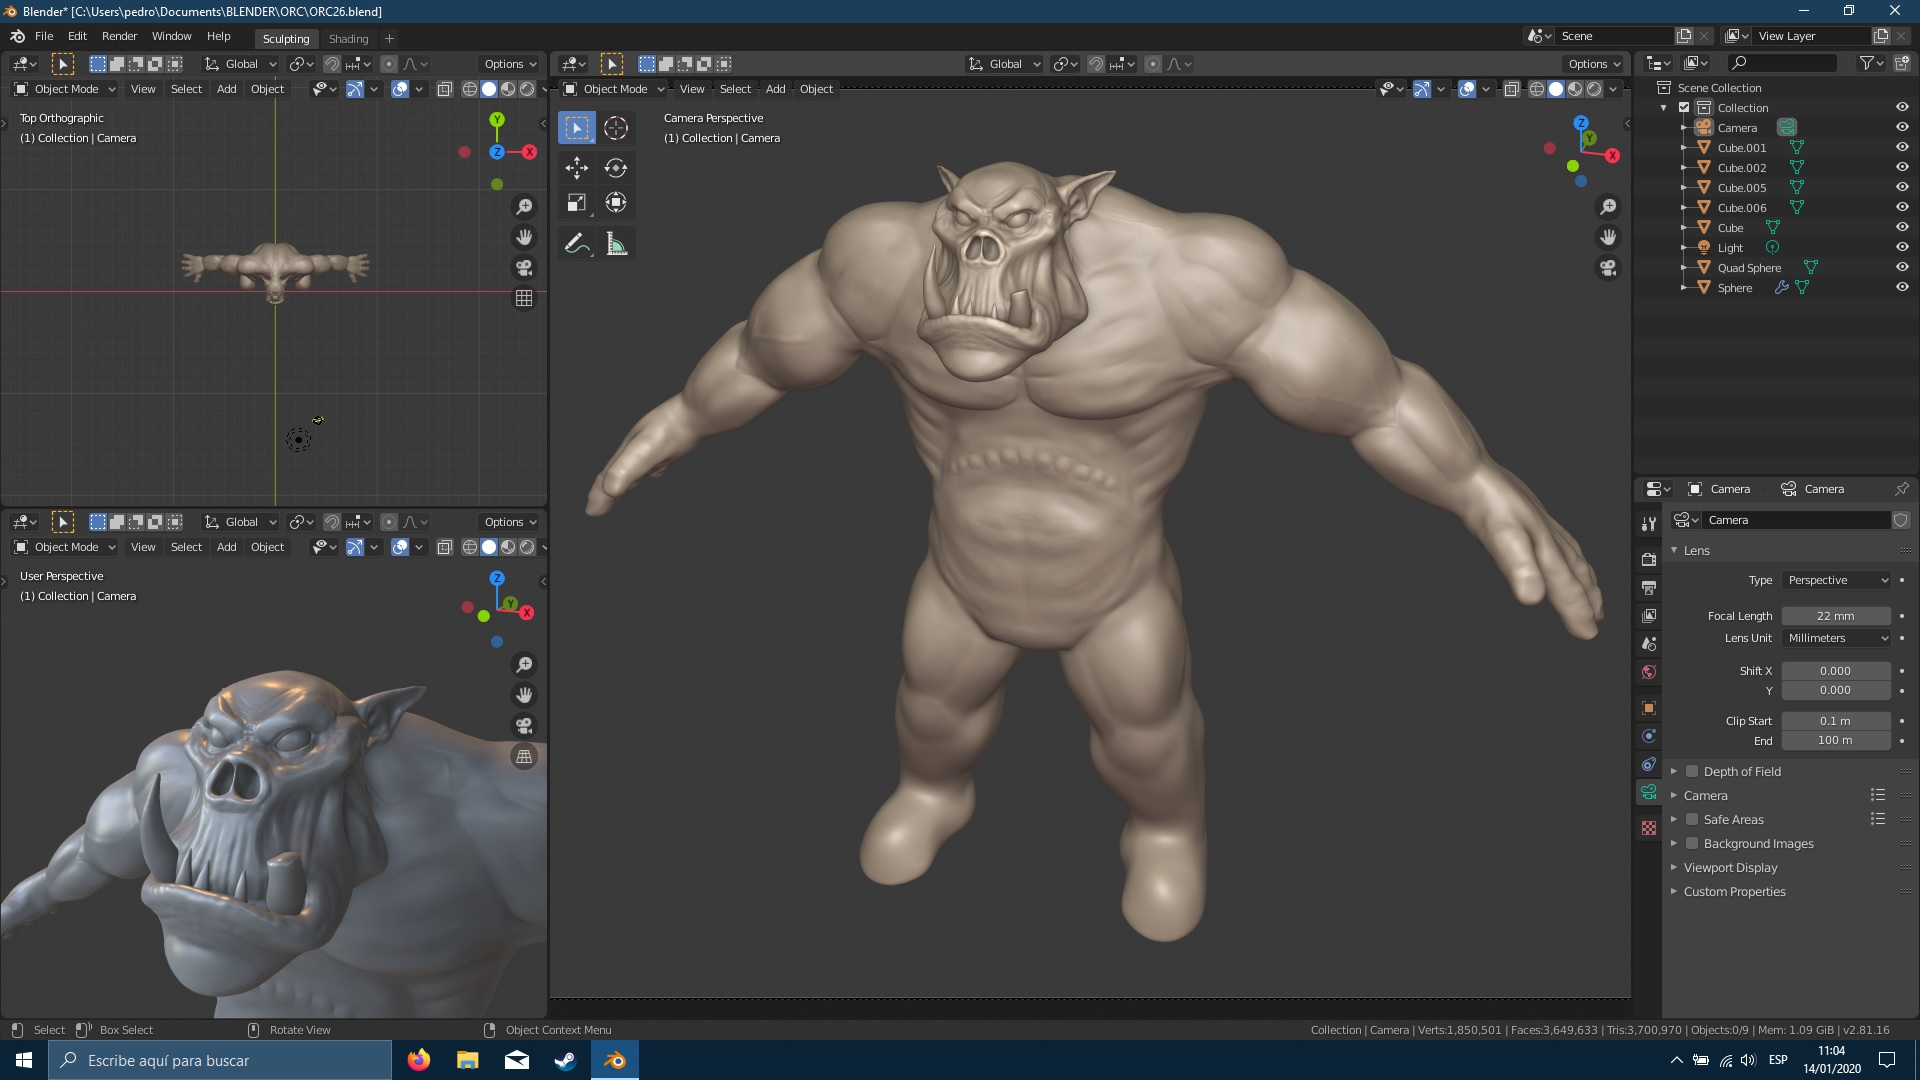The image size is (1920, 1080).
Task: Open the Lens Unit Millimeters dropdown
Action: (x=1837, y=638)
